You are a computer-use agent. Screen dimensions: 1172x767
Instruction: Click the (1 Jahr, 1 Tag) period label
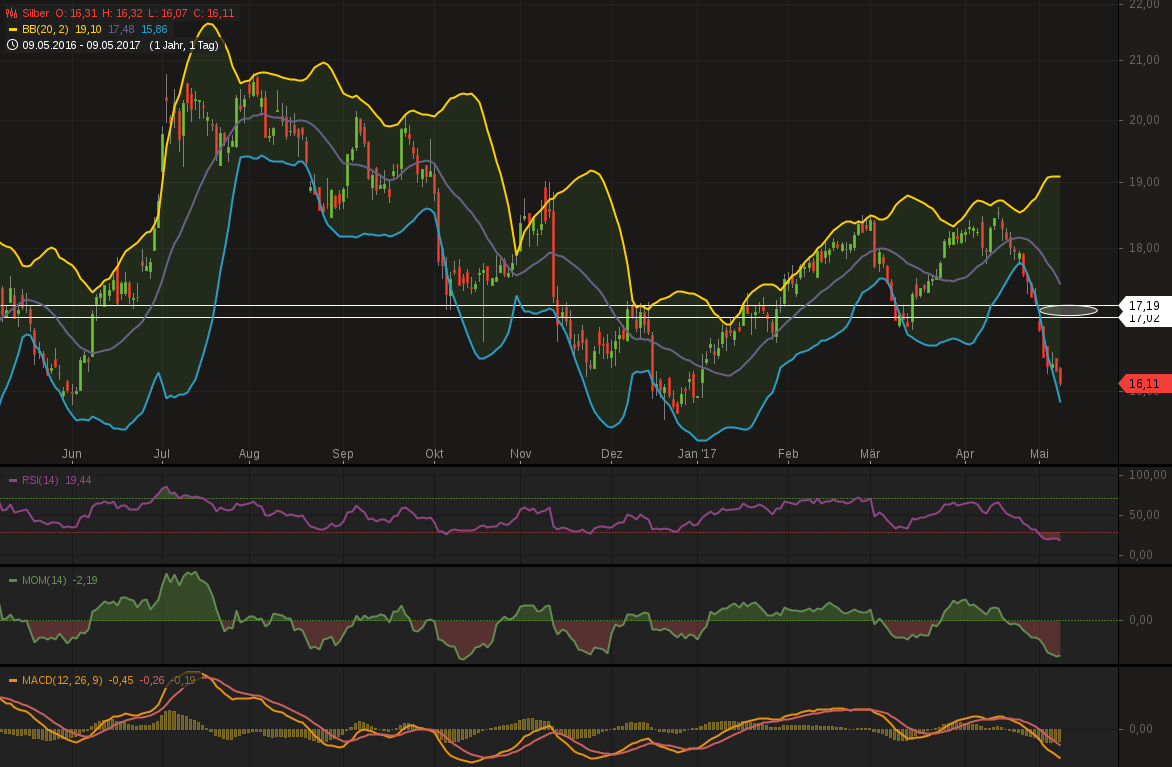tap(184, 45)
